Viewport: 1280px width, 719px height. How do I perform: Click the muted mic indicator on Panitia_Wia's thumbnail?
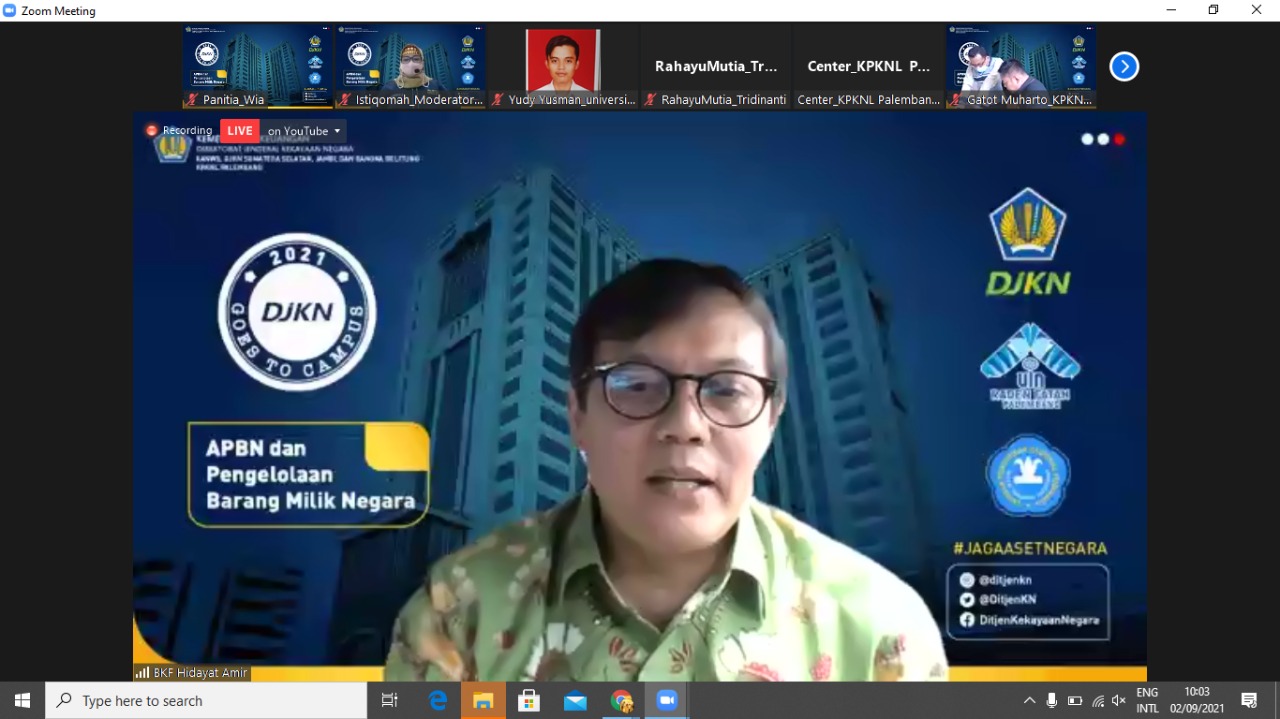[190, 100]
